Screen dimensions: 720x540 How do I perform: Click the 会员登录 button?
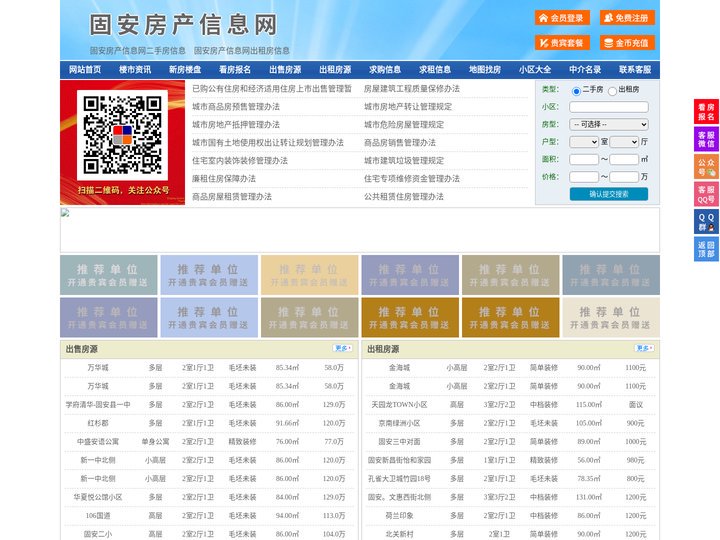click(562, 18)
